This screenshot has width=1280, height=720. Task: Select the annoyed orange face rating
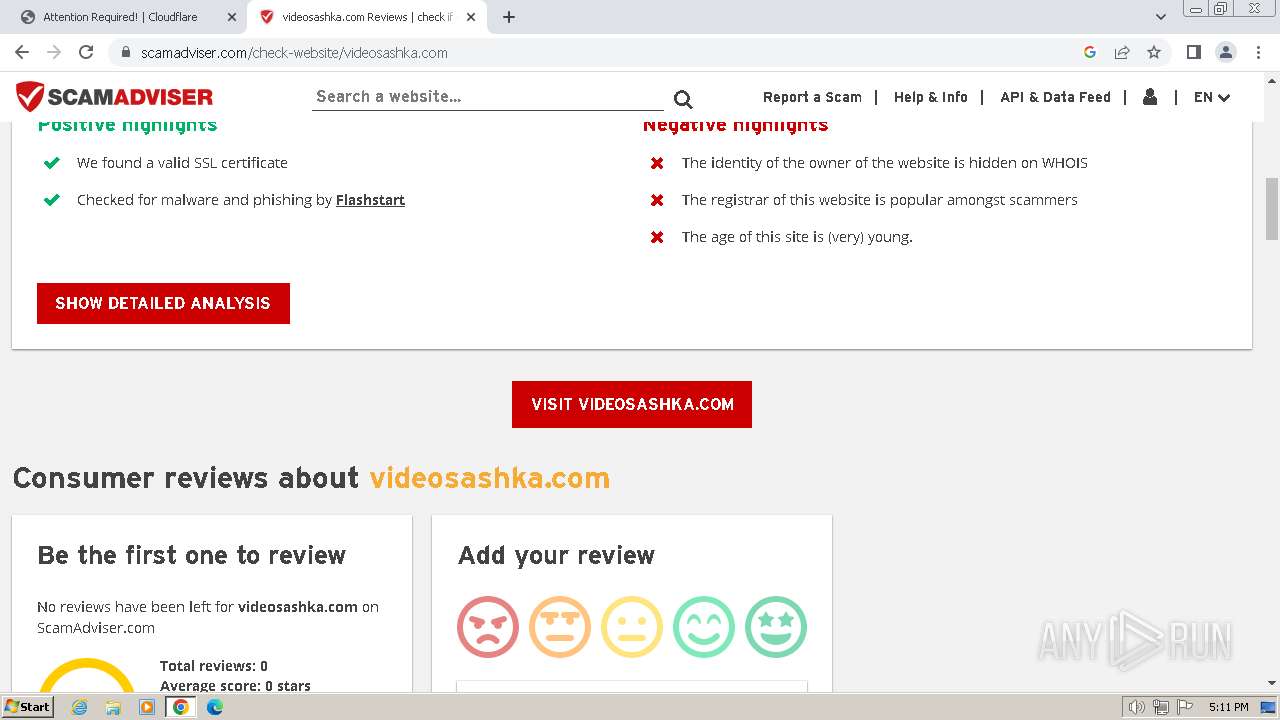[560, 627]
